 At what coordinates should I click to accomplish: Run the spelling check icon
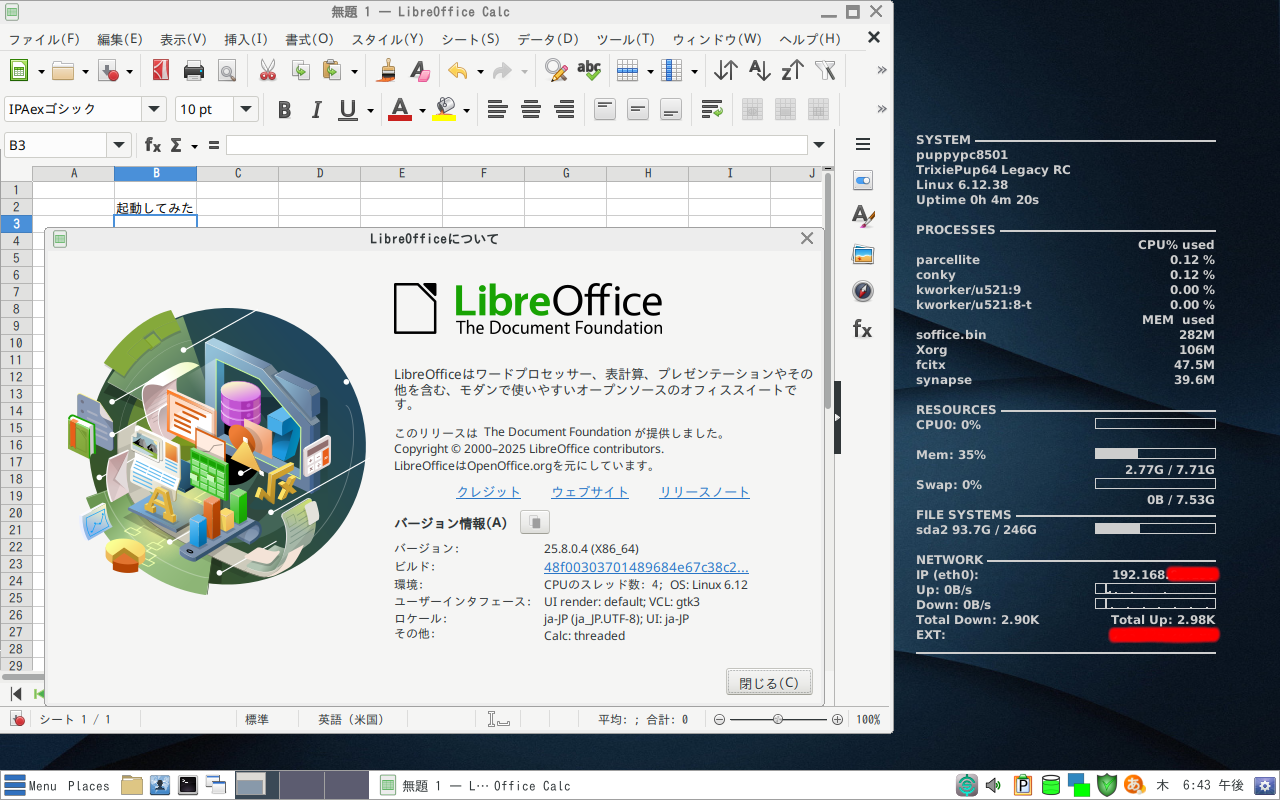[x=589, y=70]
